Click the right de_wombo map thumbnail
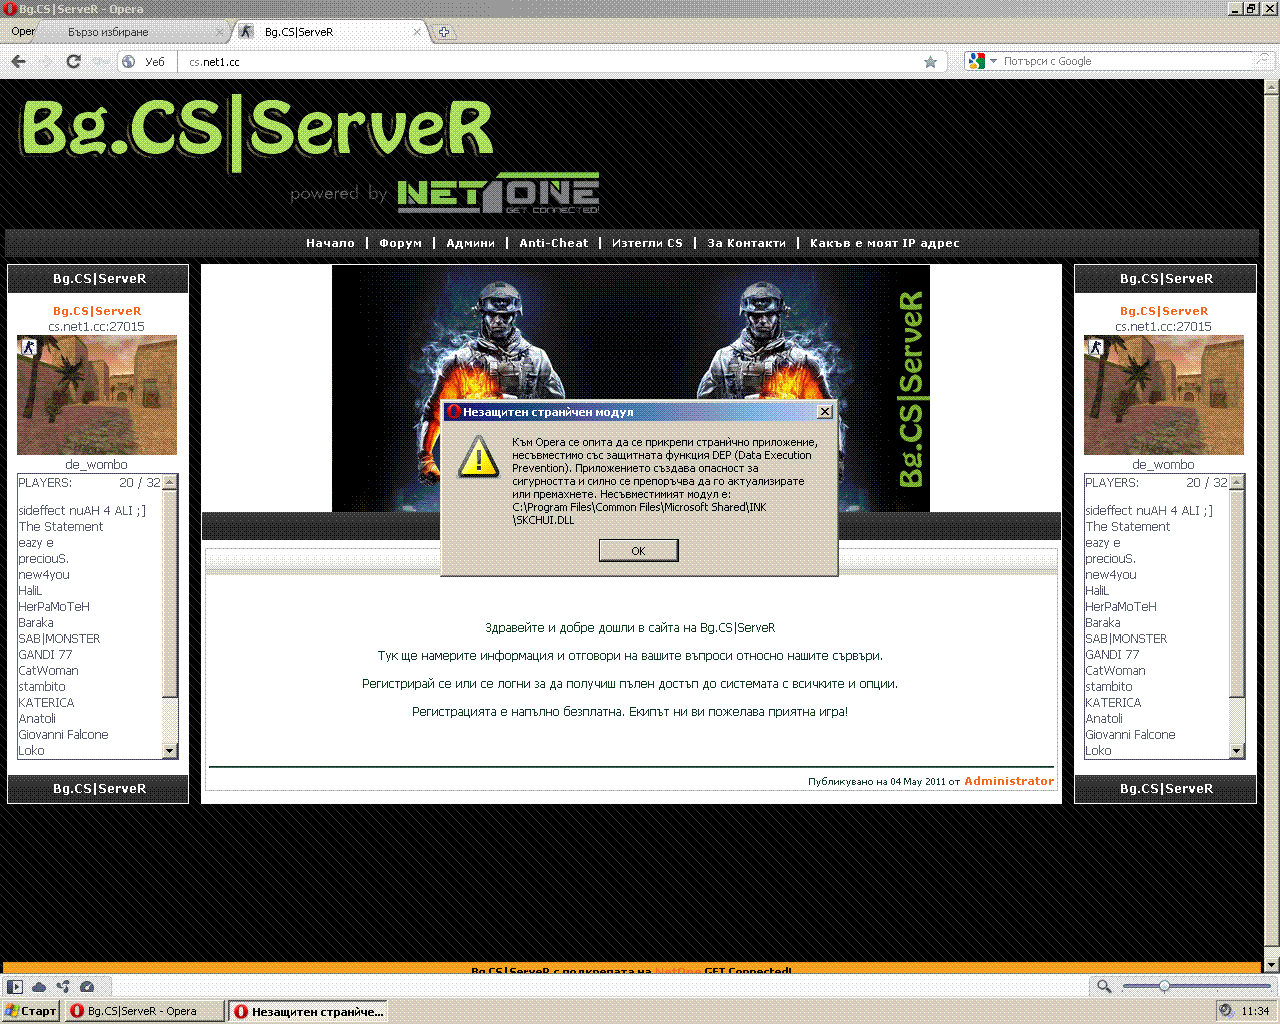The image size is (1280, 1024). pos(1164,395)
